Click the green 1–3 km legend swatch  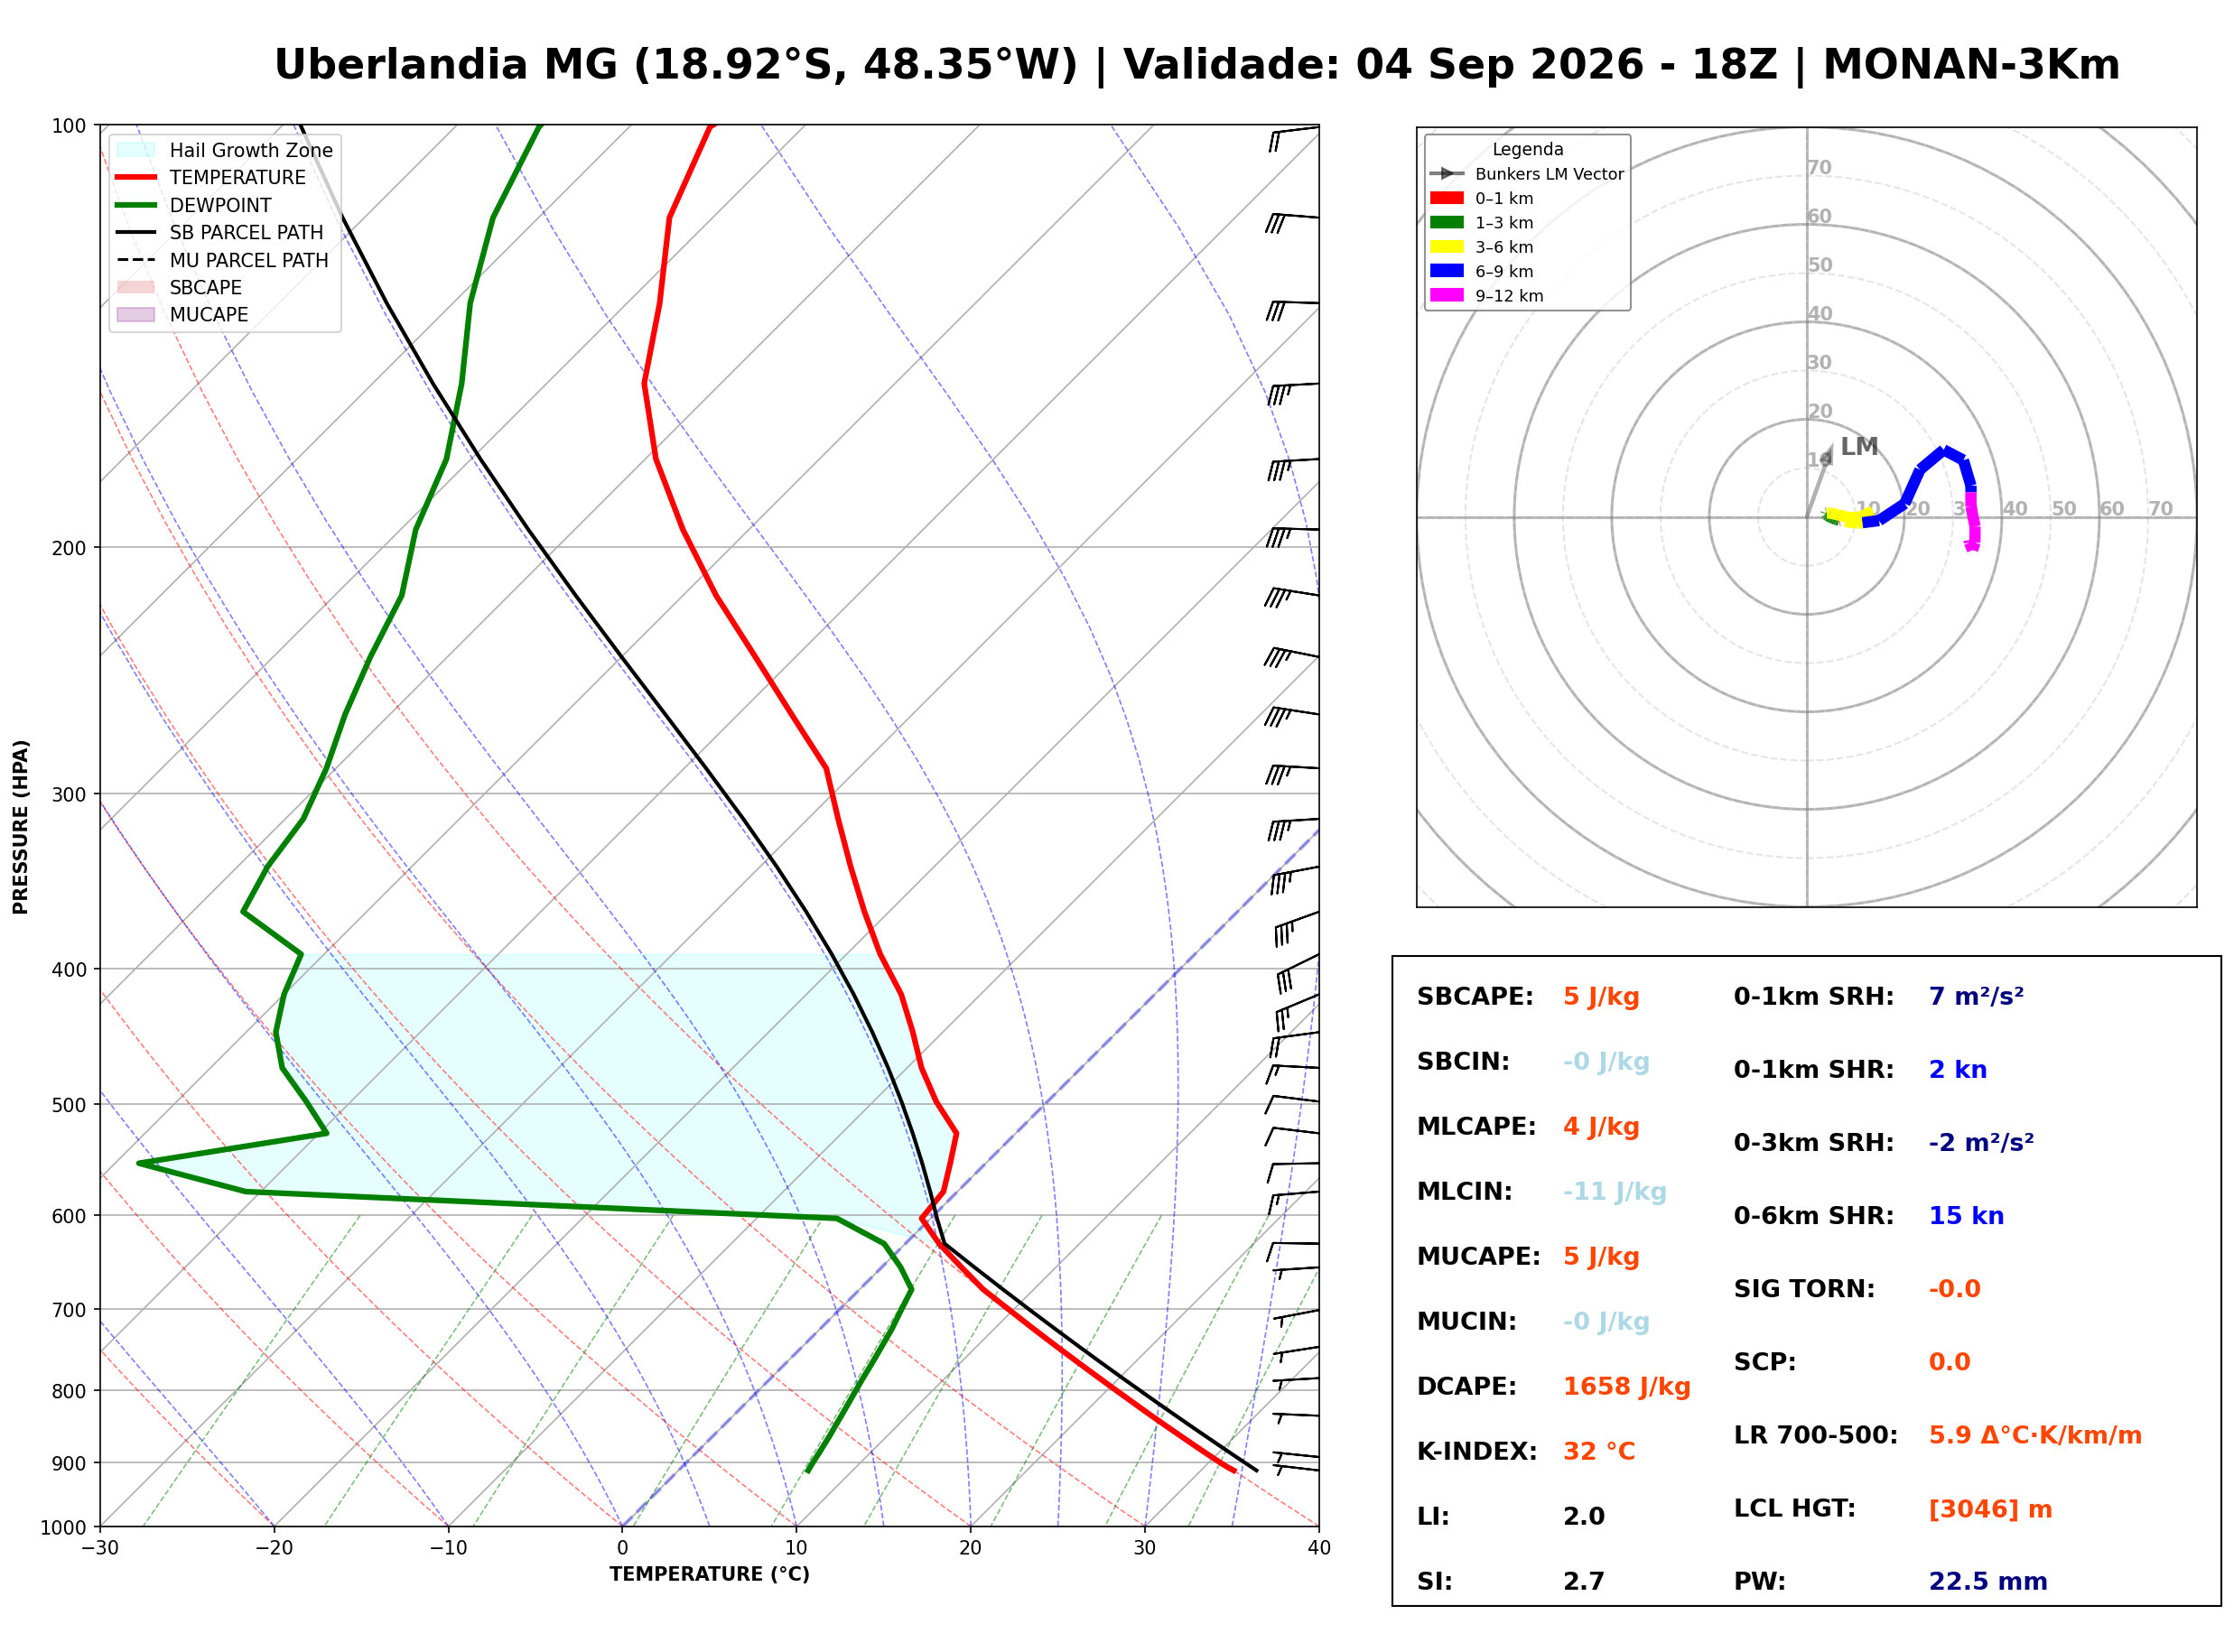(x=1446, y=222)
